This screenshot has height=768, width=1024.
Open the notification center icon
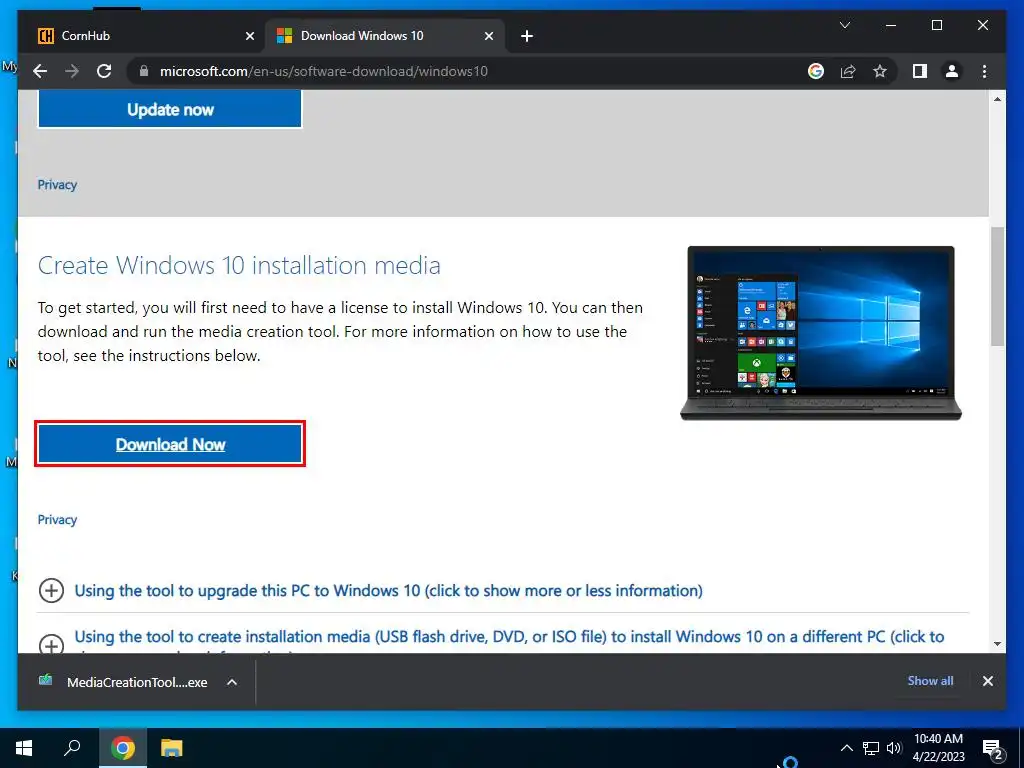point(993,748)
